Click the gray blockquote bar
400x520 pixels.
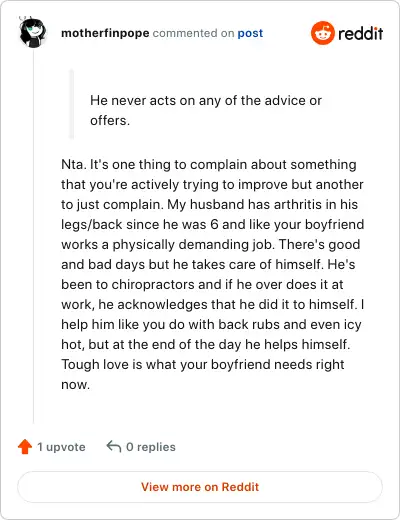click(x=71, y=104)
